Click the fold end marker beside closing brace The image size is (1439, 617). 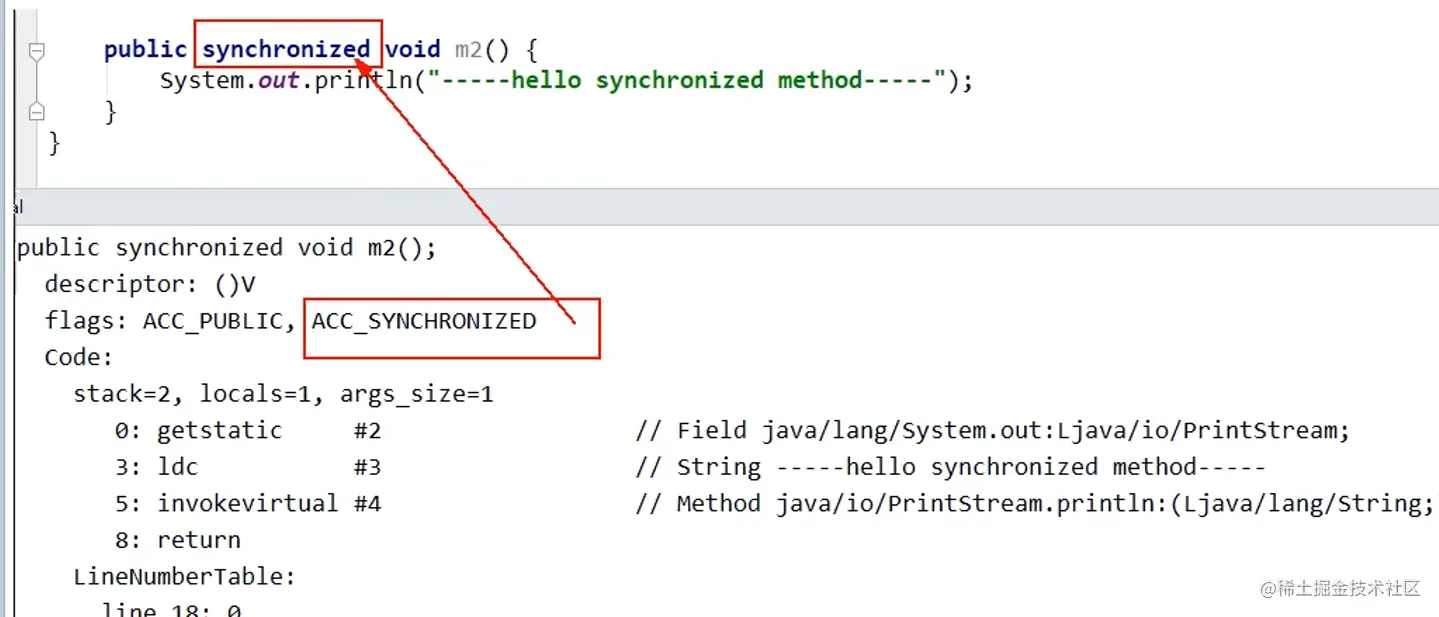coord(36,111)
